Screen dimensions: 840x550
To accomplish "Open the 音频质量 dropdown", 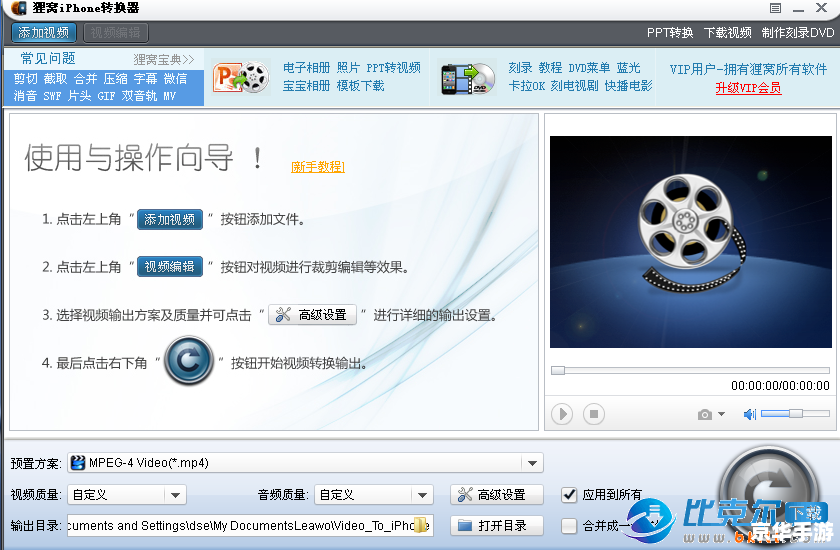I will click(x=374, y=495).
